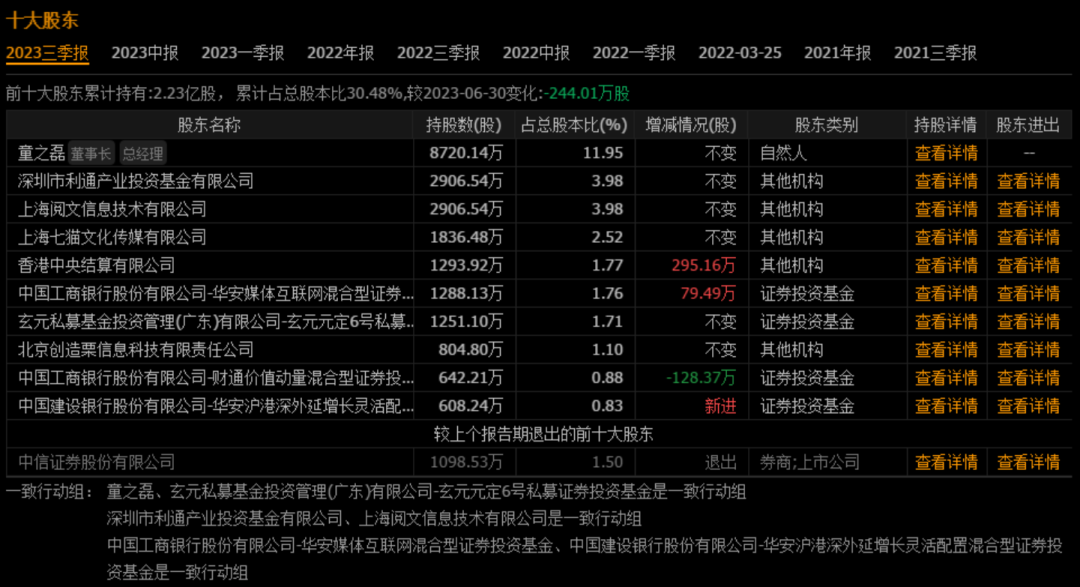The image size is (1080, 587).
Task: Open 股东进出 查看详情 for 北京创造栗信息科技
Action: tap(1028, 350)
